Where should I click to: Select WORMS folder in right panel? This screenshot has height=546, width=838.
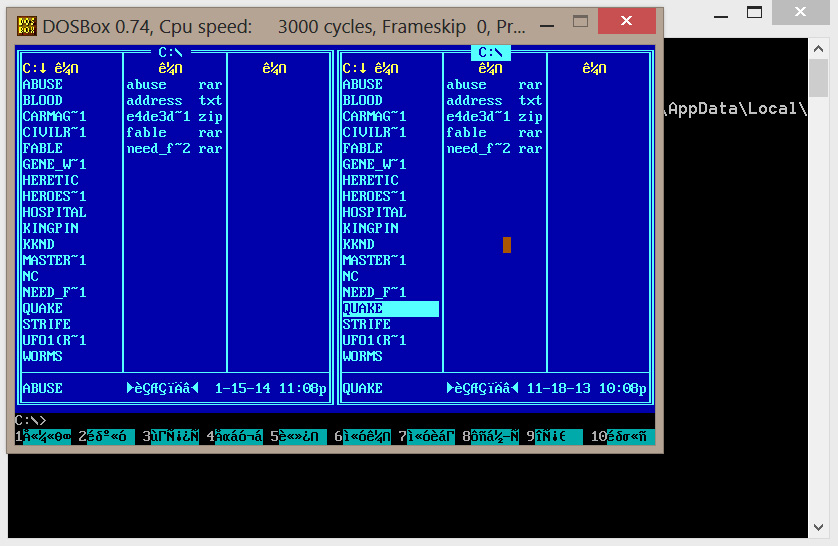tap(363, 357)
